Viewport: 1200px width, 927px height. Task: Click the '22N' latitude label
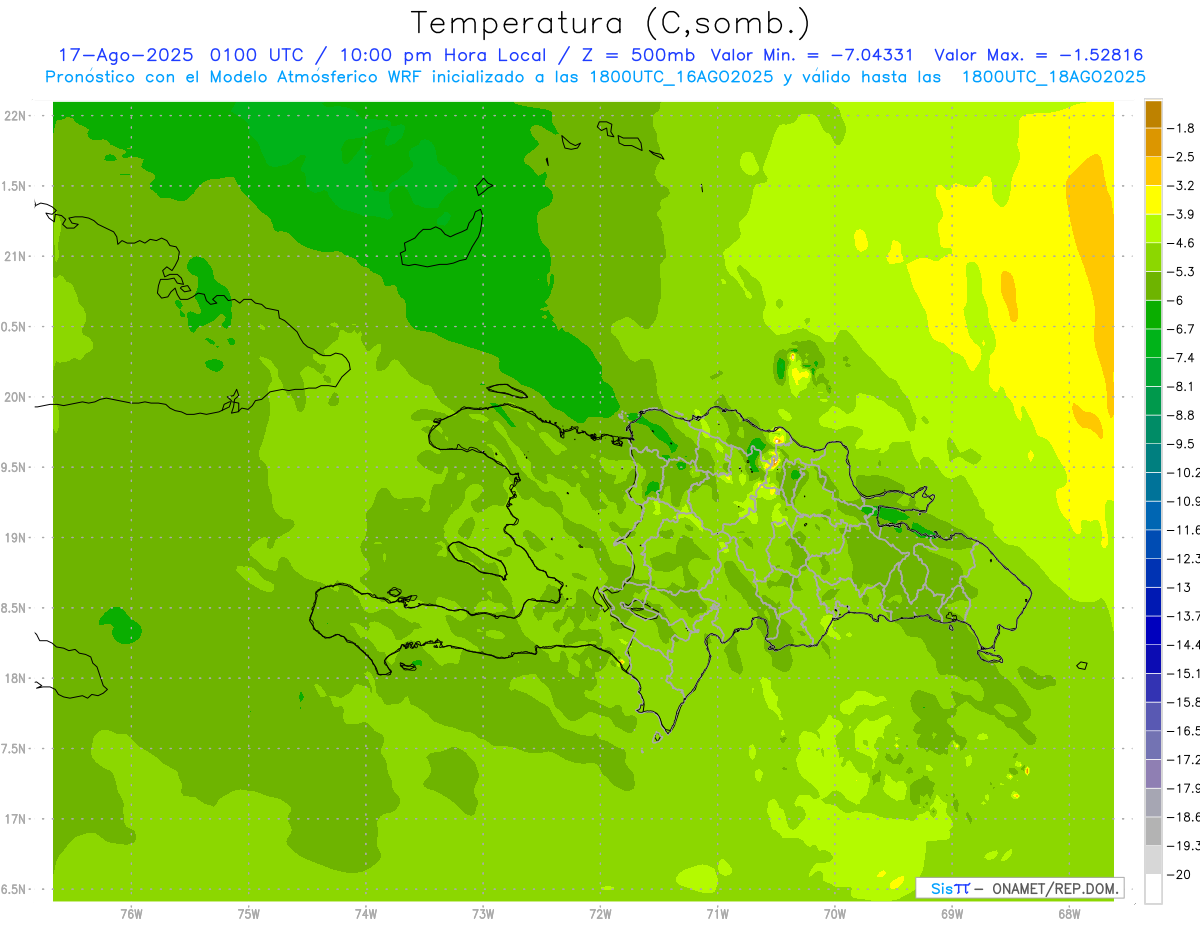(x=14, y=116)
